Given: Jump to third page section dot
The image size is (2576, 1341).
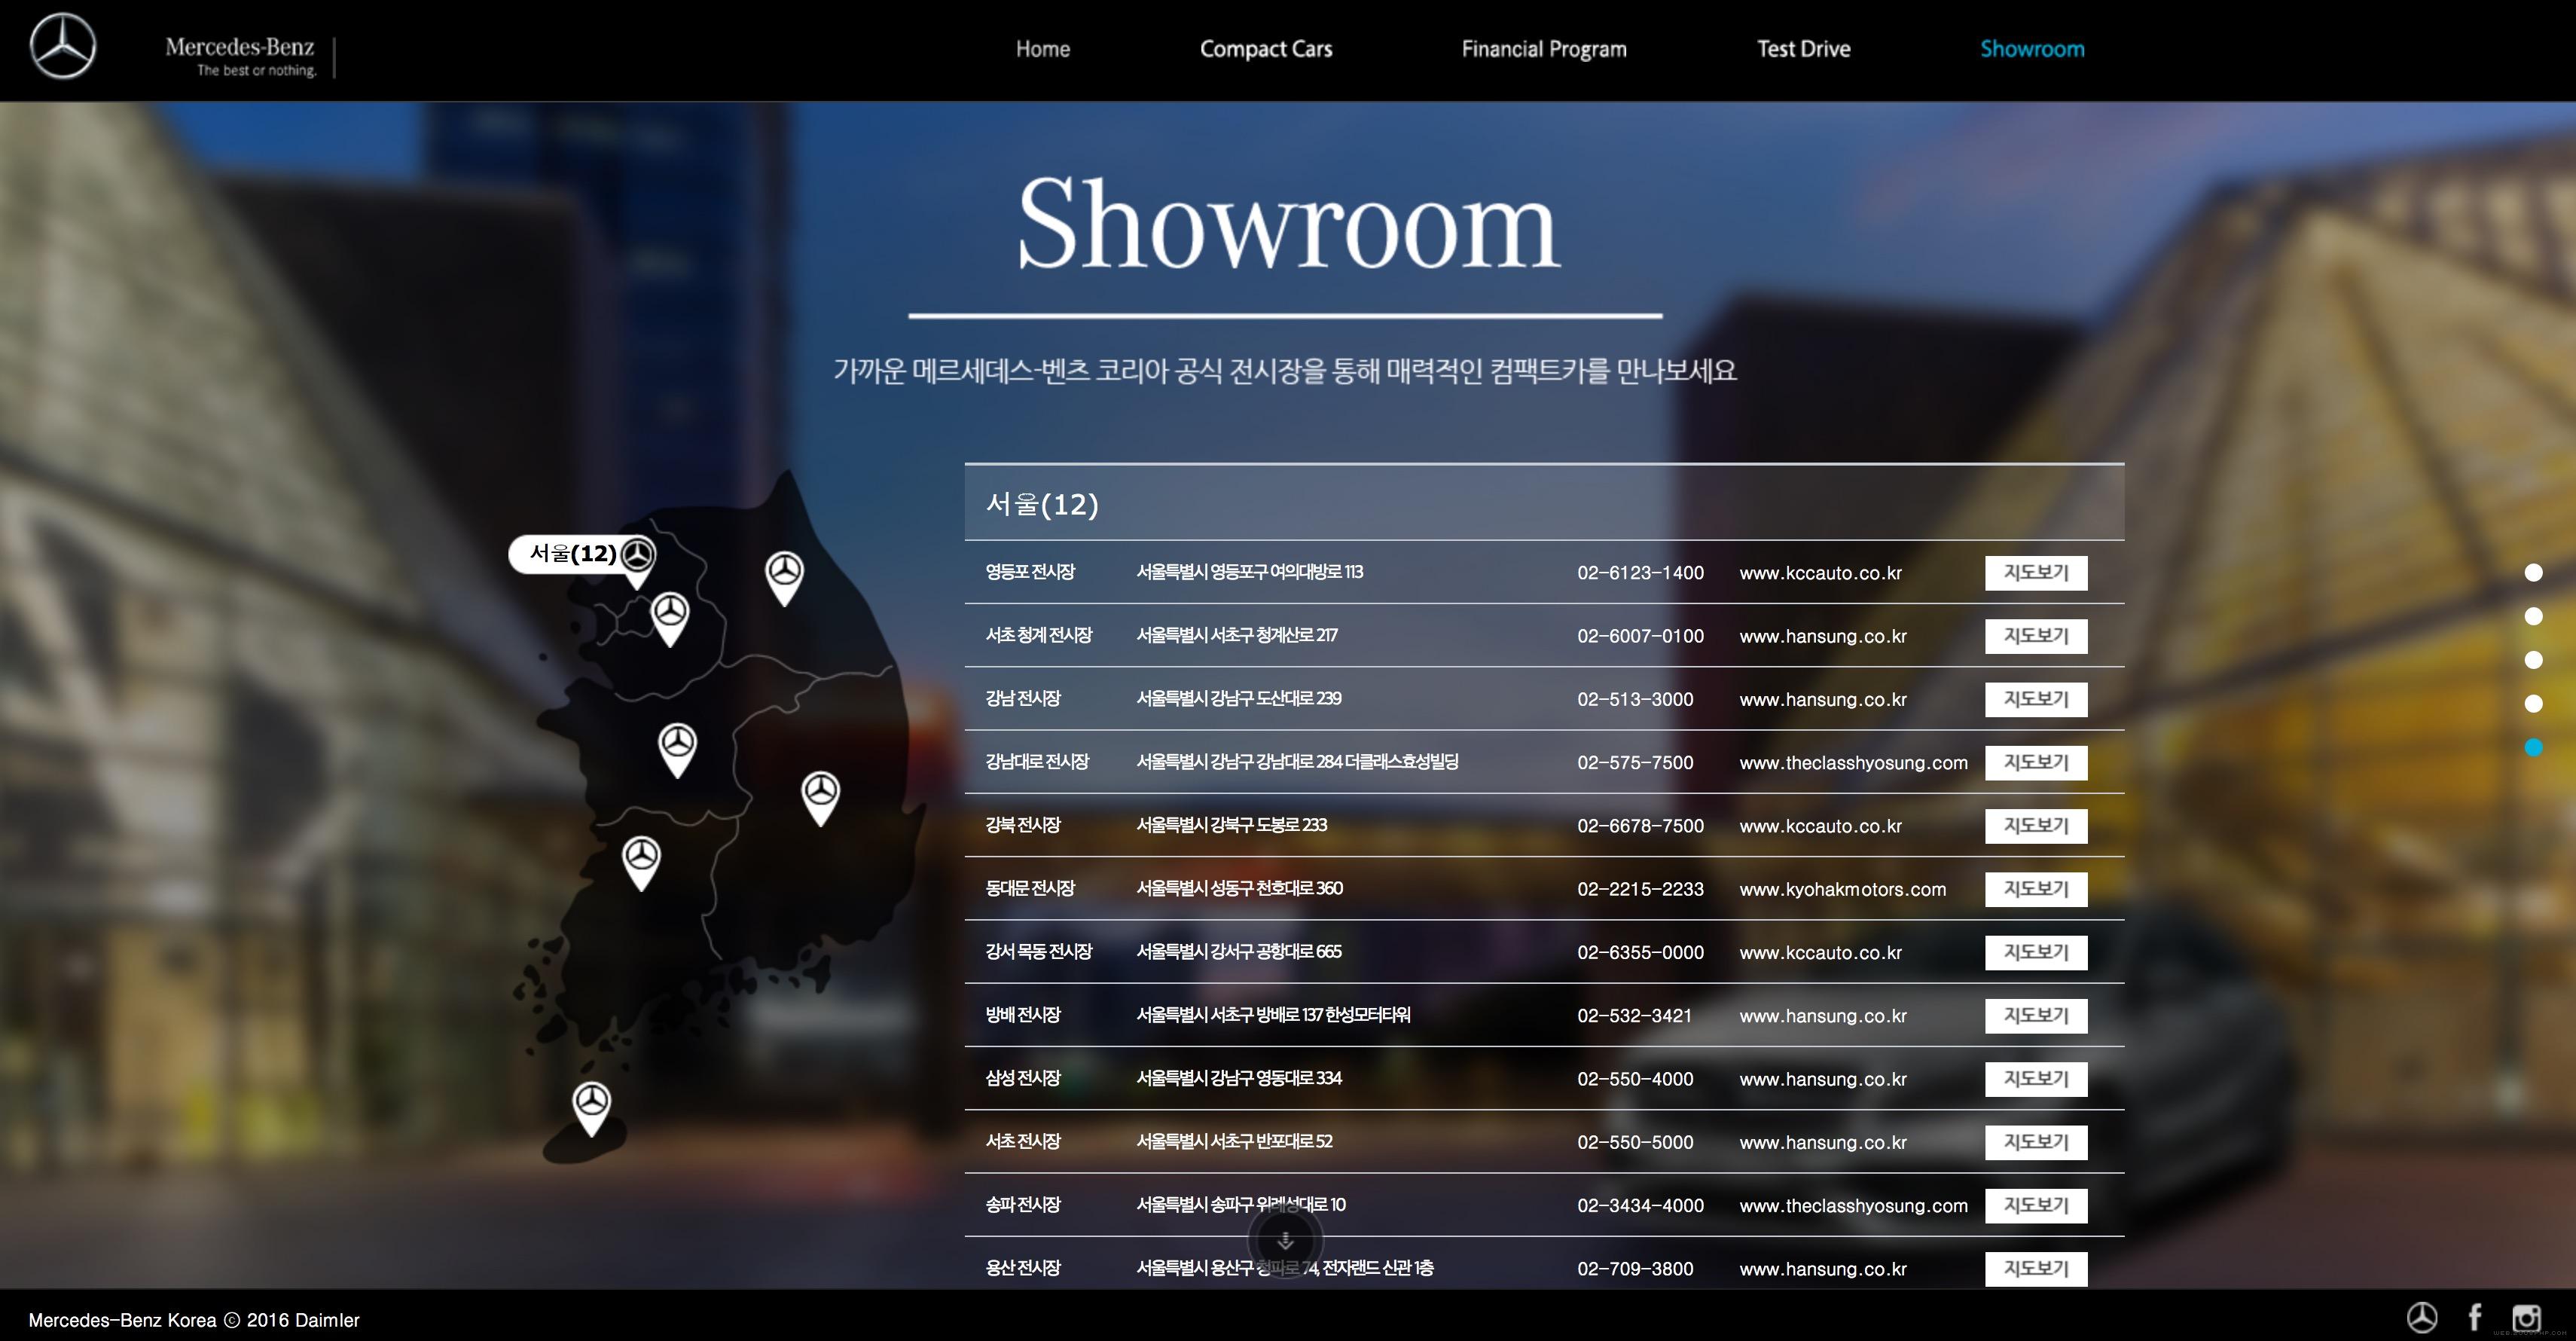Looking at the screenshot, I should (2533, 660).
